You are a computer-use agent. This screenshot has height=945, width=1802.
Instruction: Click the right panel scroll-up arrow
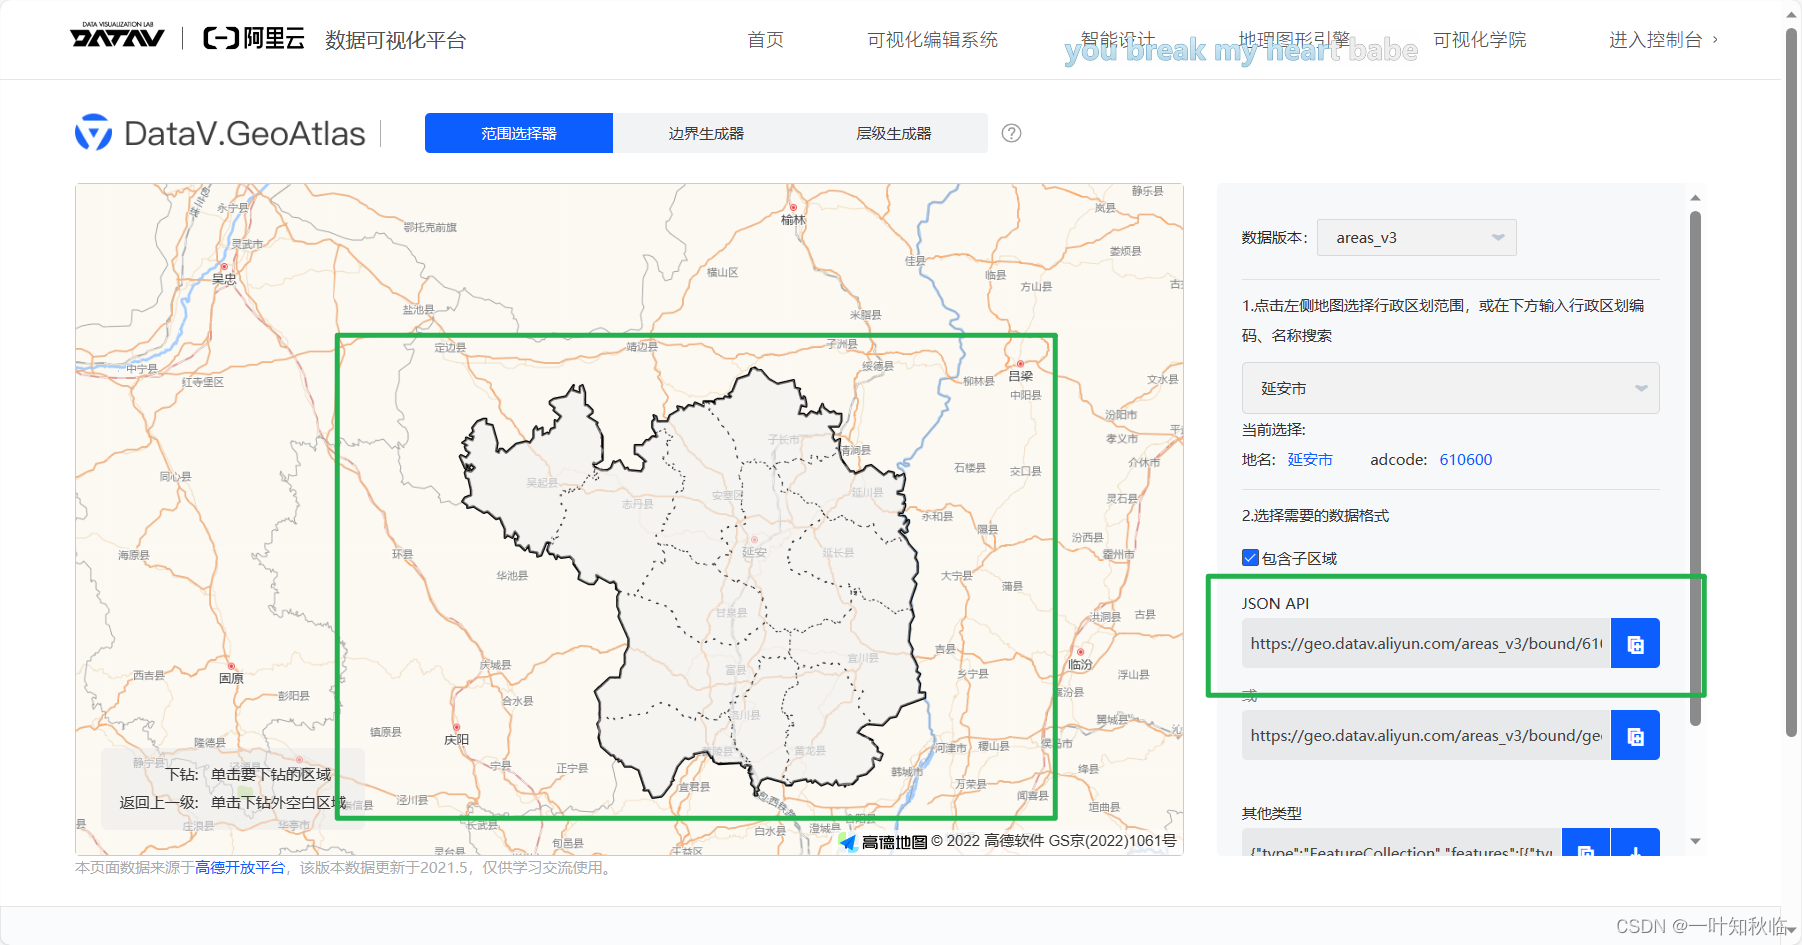1695,197
